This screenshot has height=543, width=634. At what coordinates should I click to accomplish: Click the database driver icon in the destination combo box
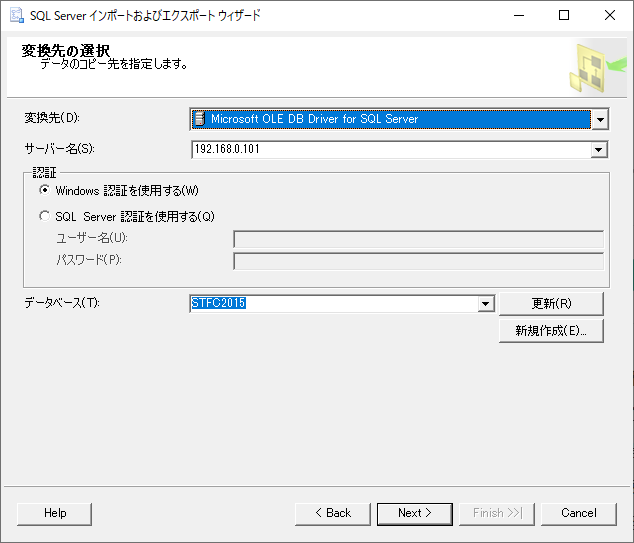coord(200,119)
